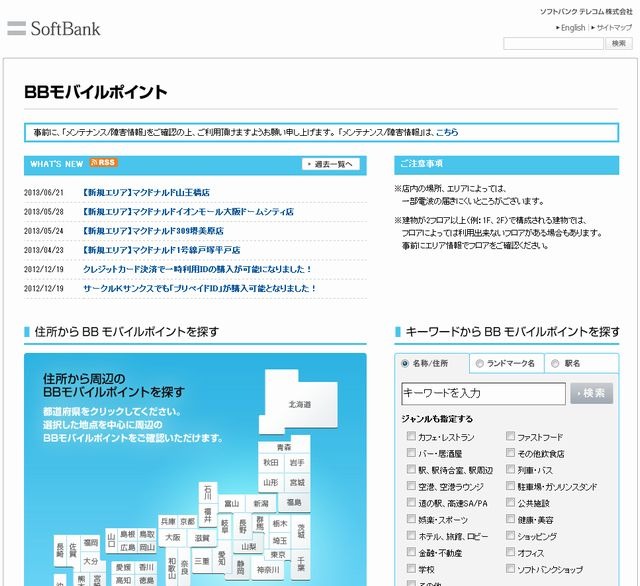Image resolution: width=640 pixels, height=586 pixels.
Task: Check the 健康・美容 genre
Action: coord(510,519)
